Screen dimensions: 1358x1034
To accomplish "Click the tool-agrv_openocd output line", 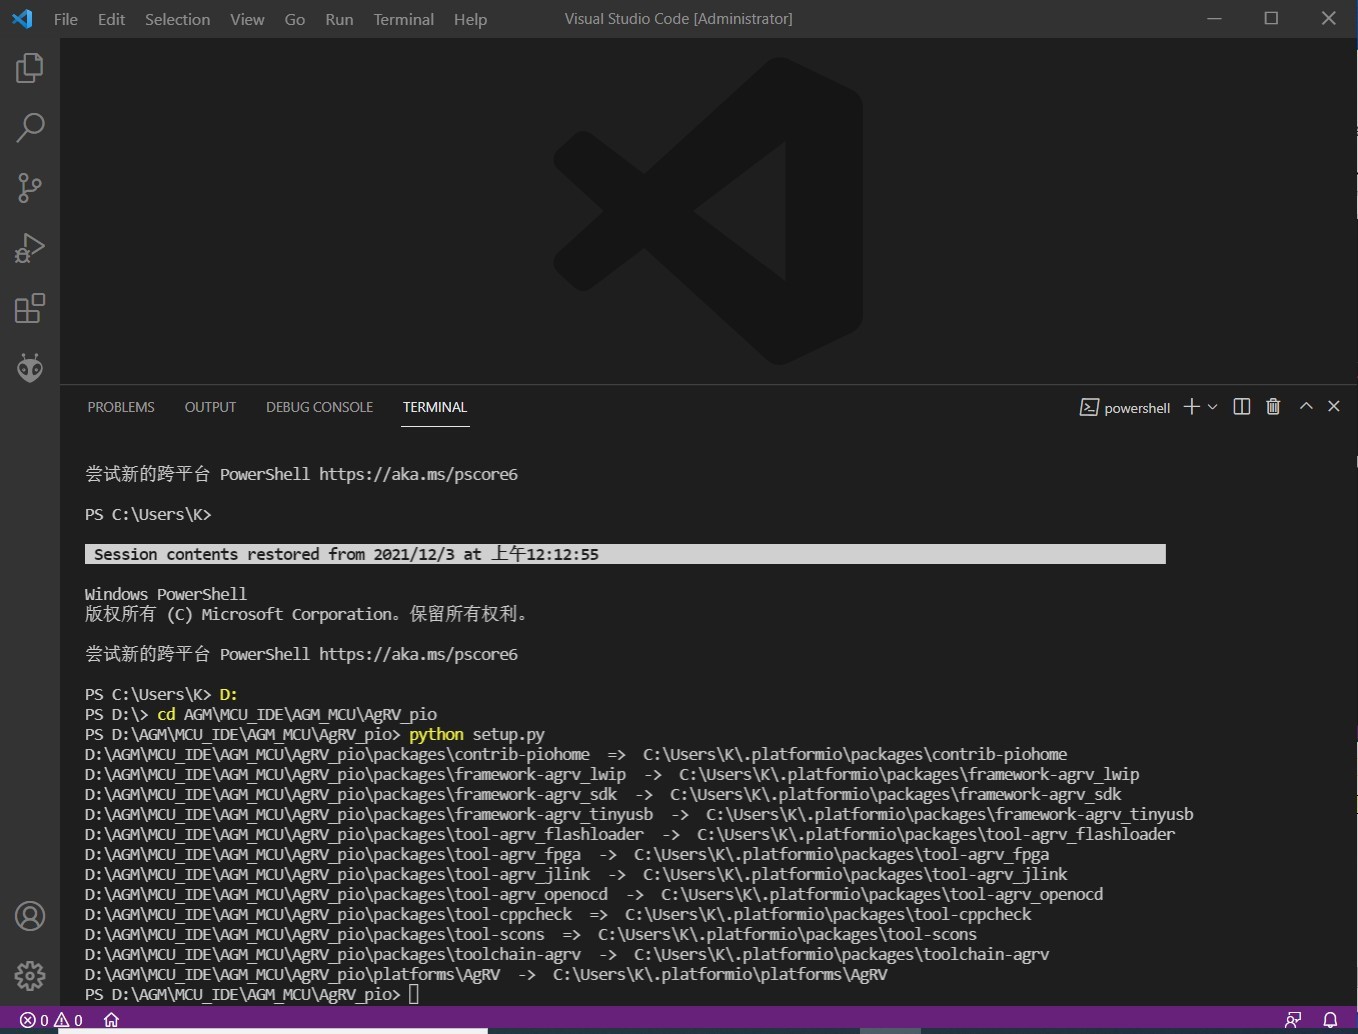I will tap(594, 894).
